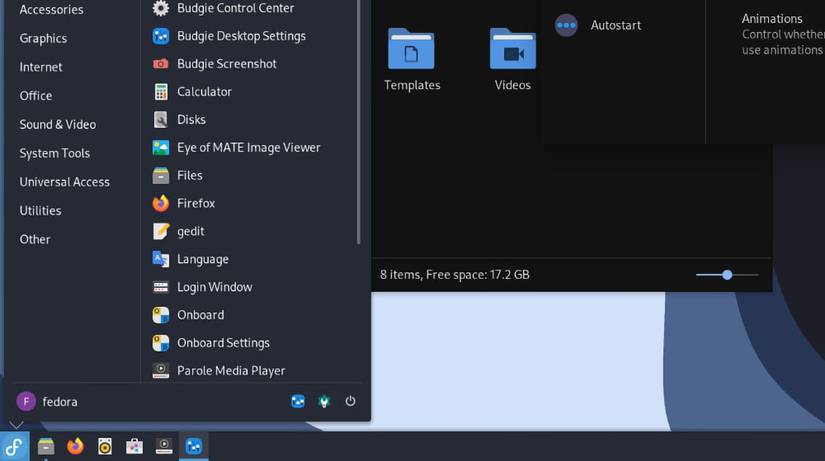
Task: Select the Graphics category
Action: tap(43, 38)
